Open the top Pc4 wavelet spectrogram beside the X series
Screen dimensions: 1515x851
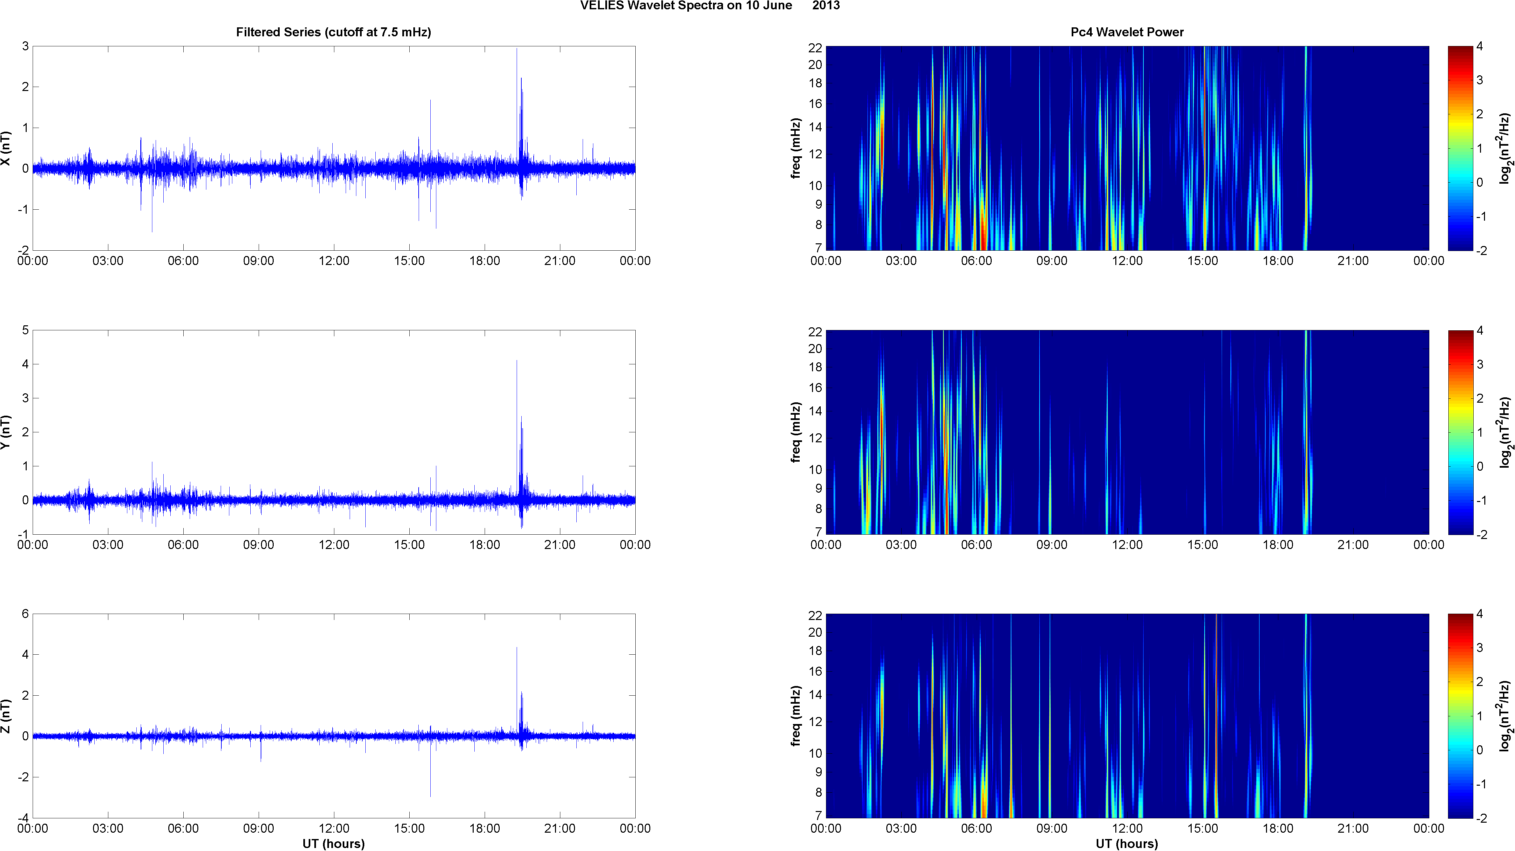click(x=1127, y=148)
